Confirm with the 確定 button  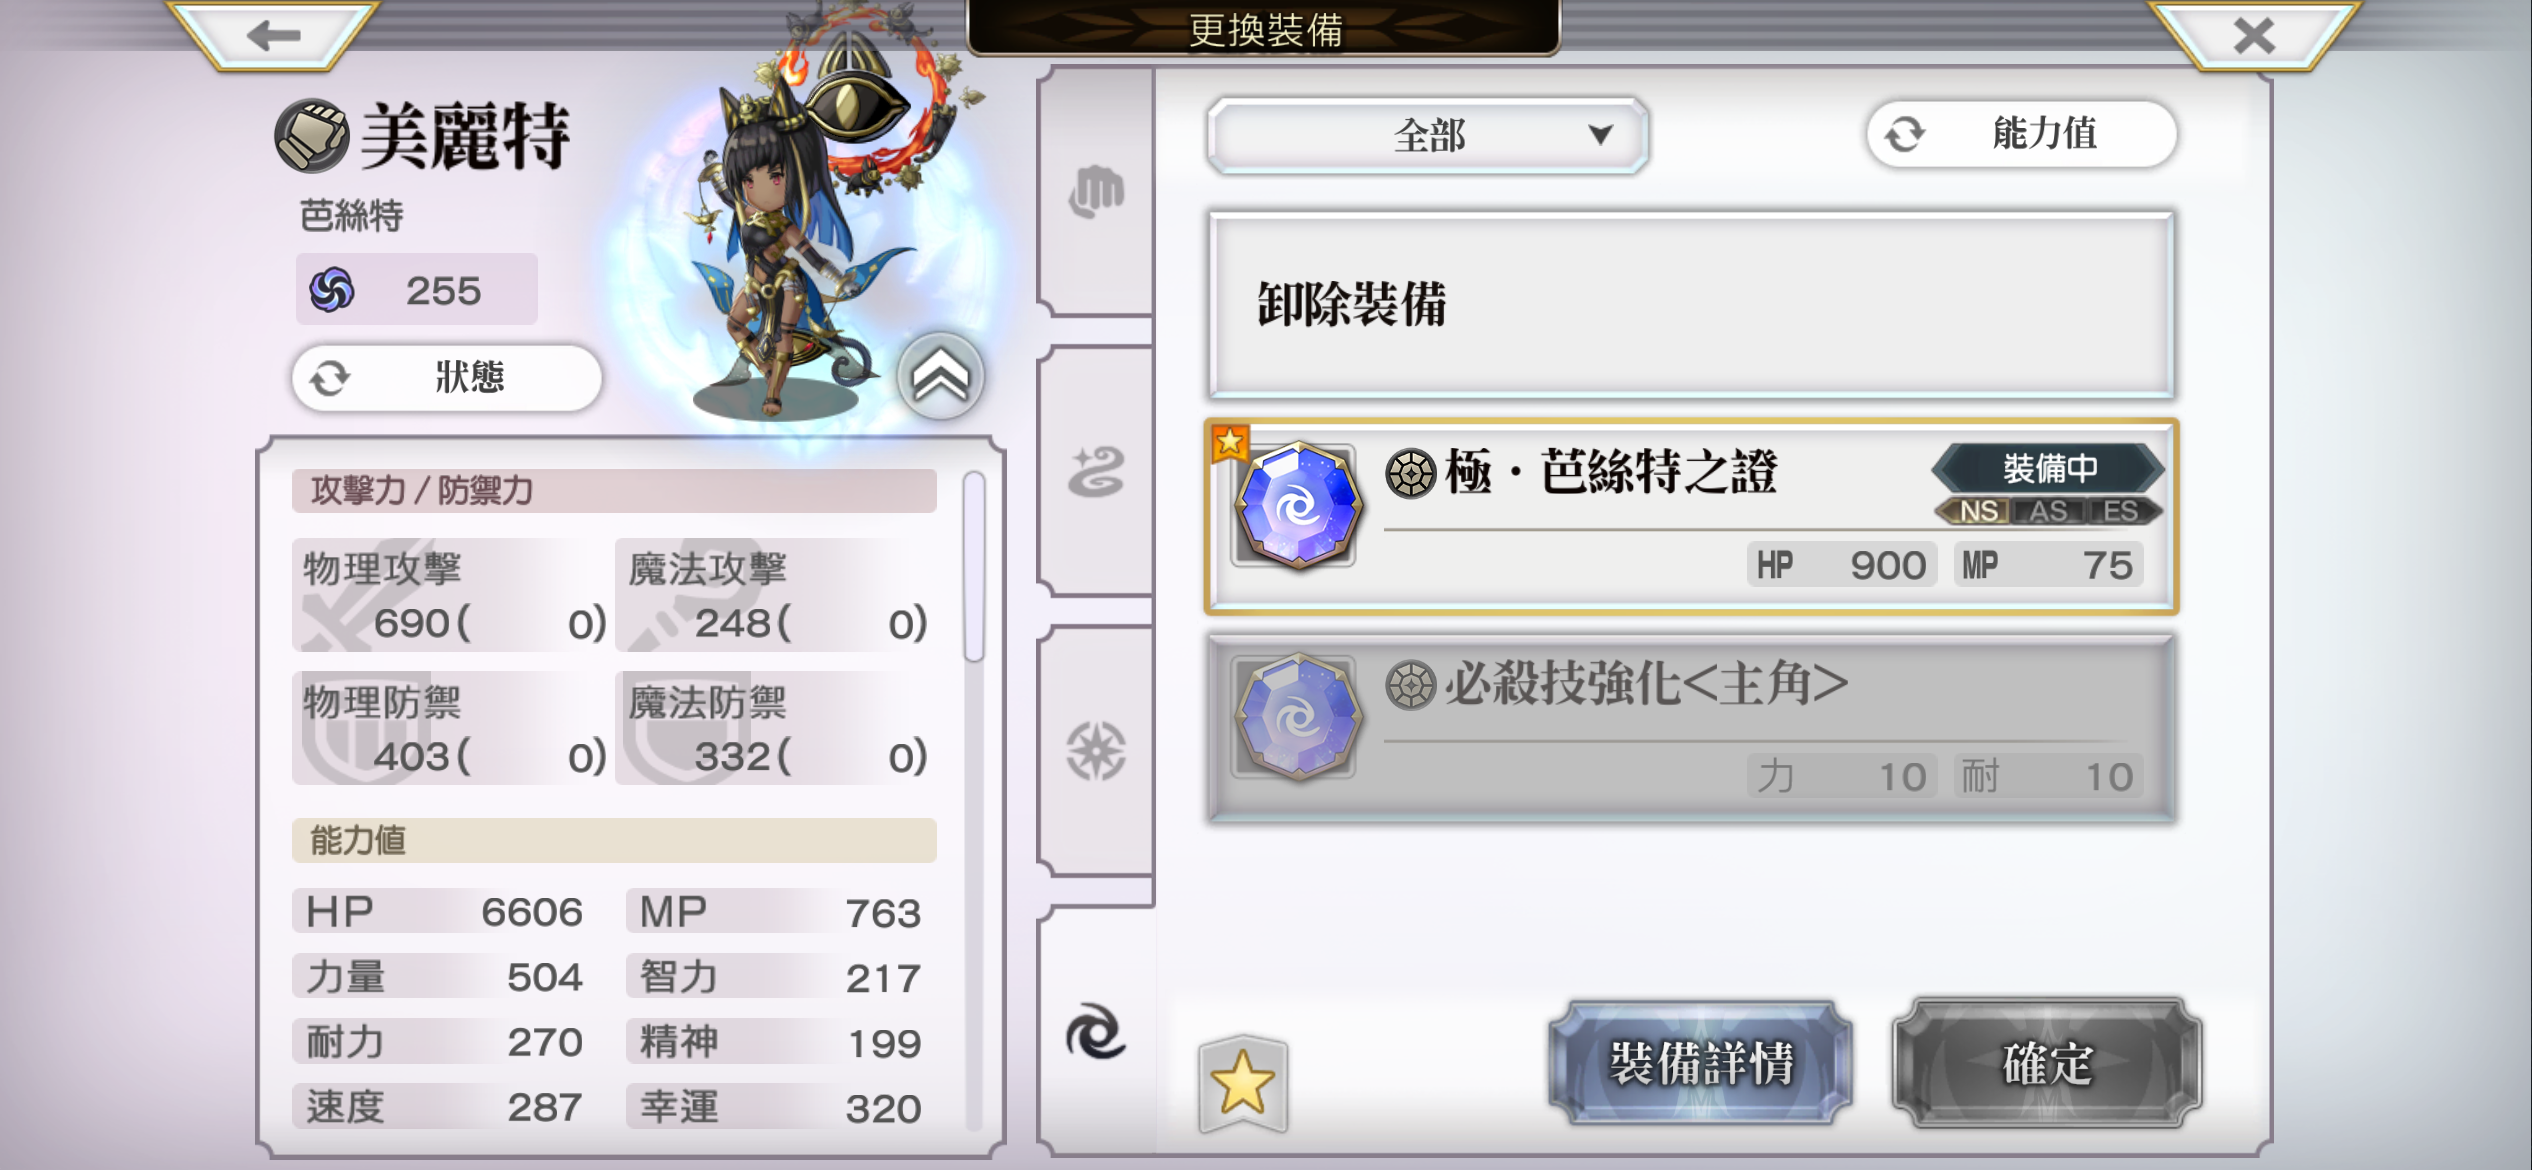2047,1063
